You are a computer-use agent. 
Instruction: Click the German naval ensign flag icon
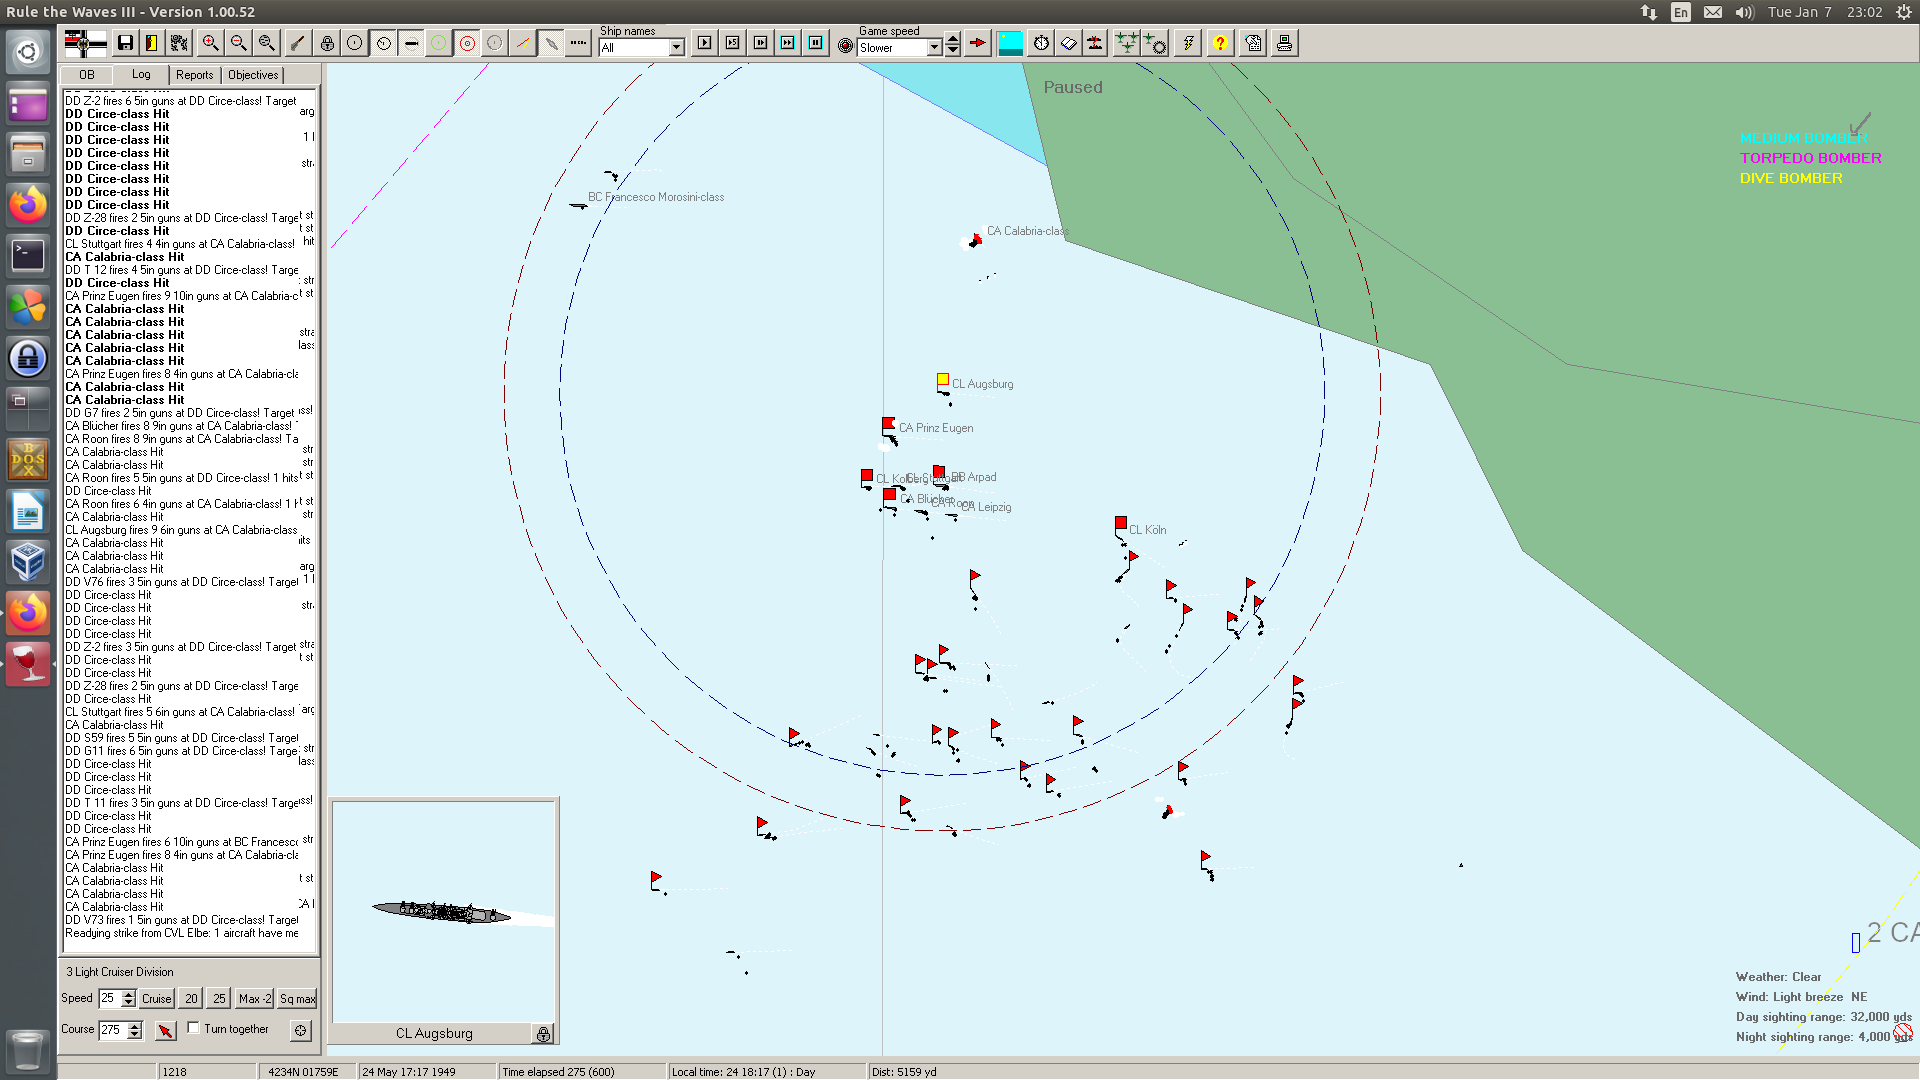point(85,43)
